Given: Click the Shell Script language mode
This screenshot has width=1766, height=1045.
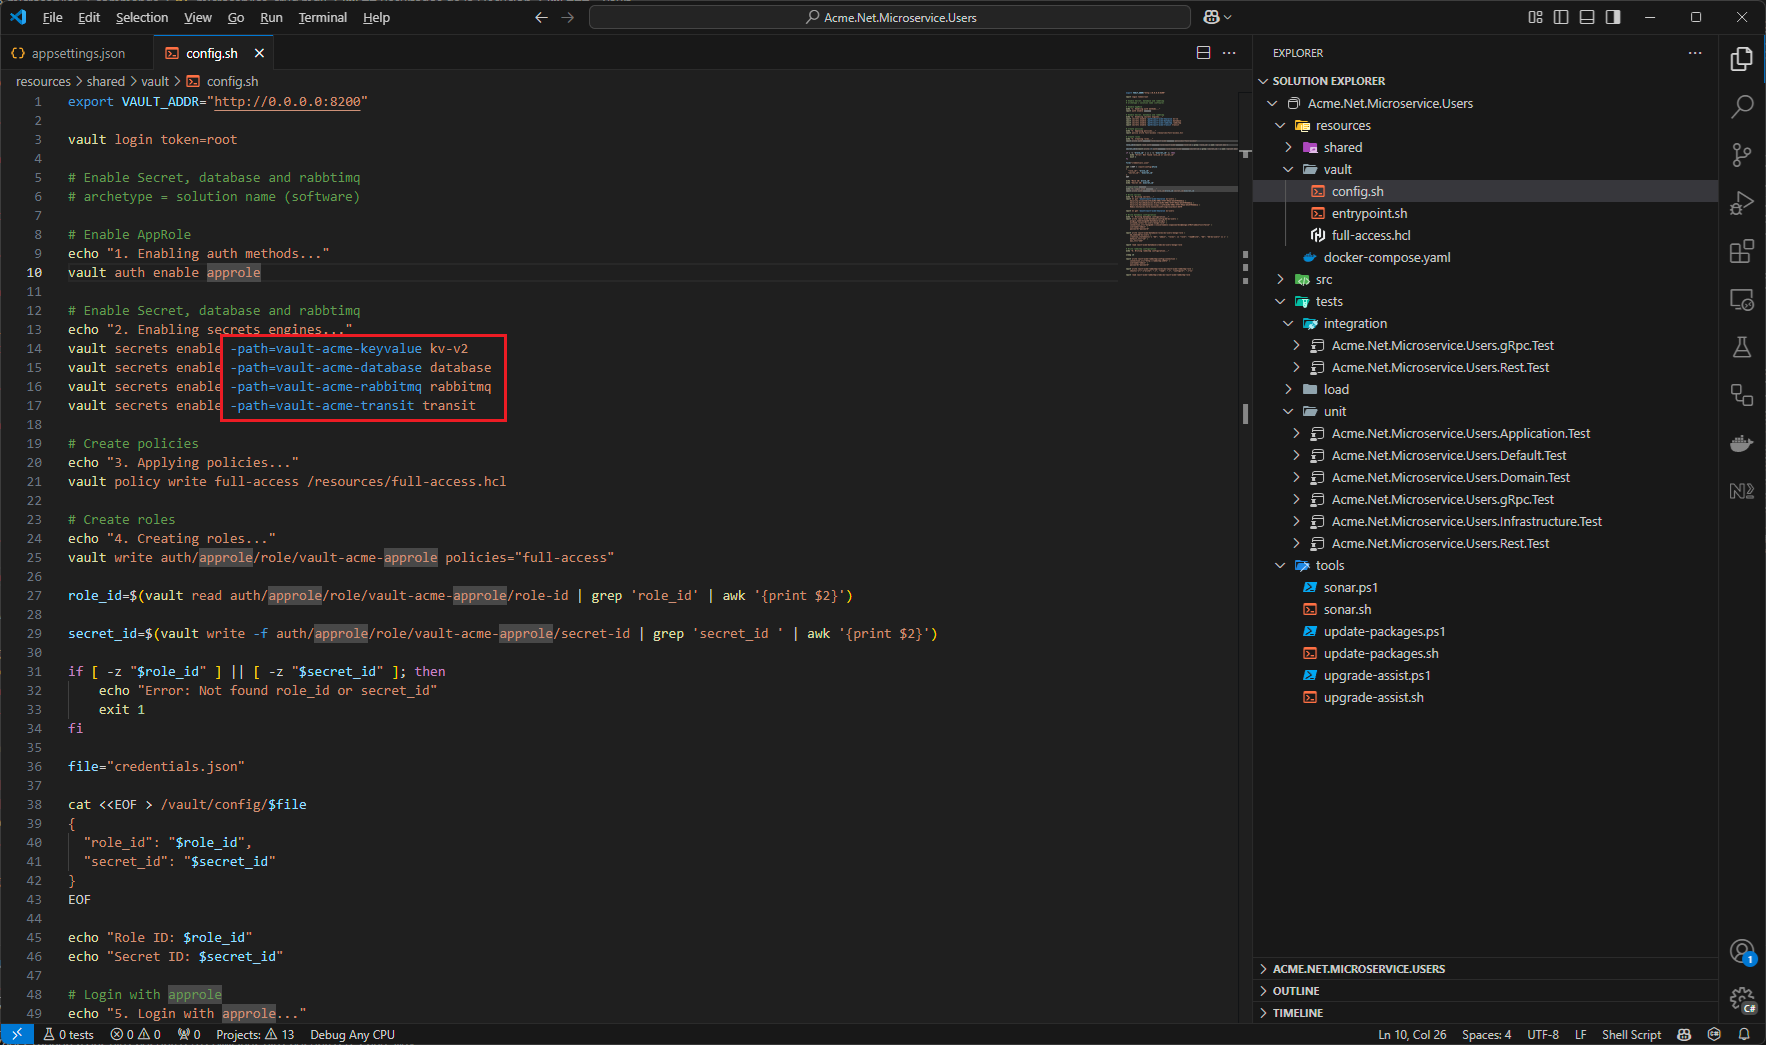Looking at the screenshot, I should (1631, 1034).
